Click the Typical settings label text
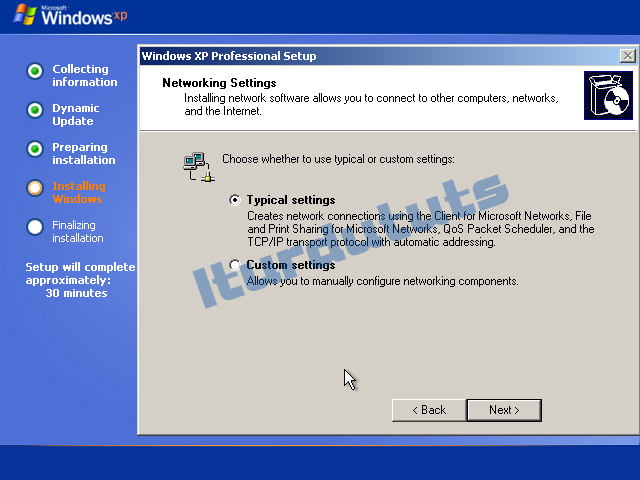Image resolution: width=640 pixels, height=480 pixels. pos(291,200)
